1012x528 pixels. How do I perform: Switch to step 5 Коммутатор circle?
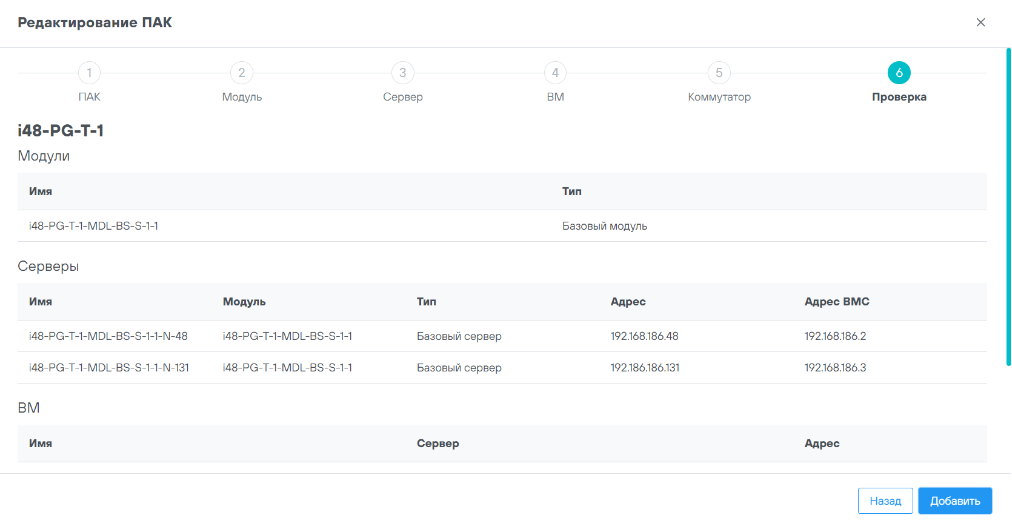(718, 73)
